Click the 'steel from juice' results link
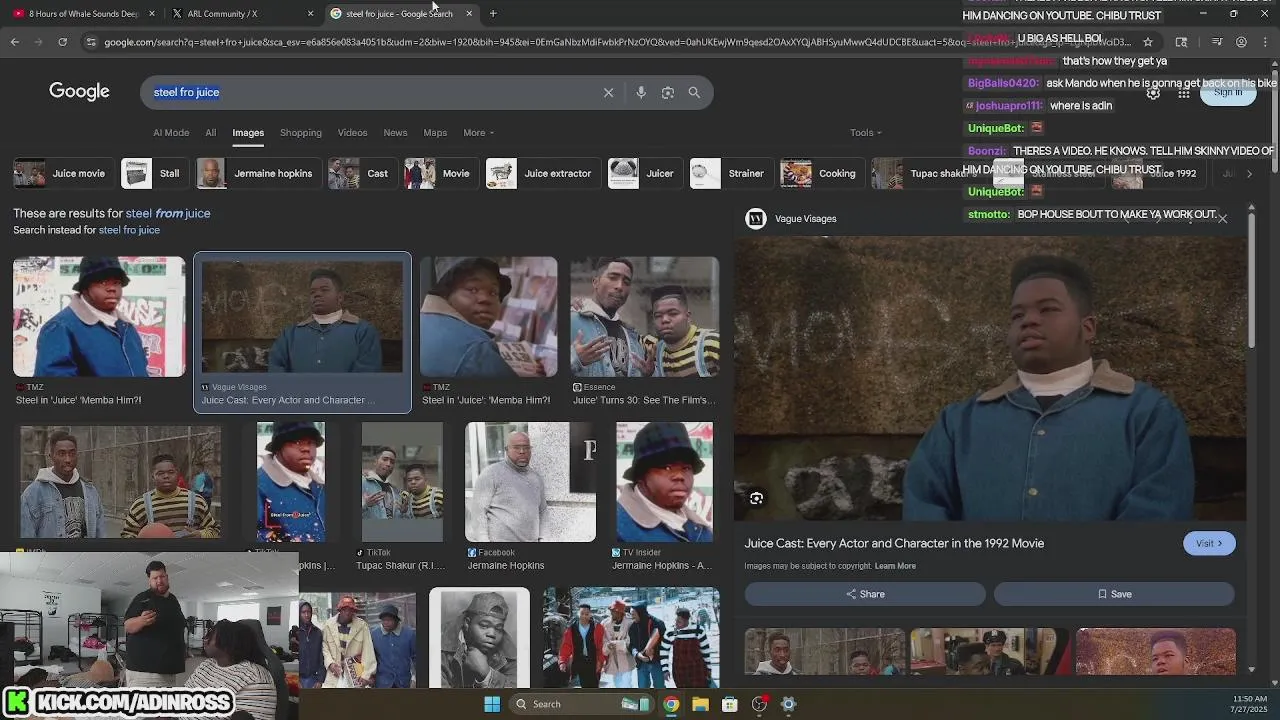The image size is (1280, 720). pyautogui.click(x=168, y=213)
